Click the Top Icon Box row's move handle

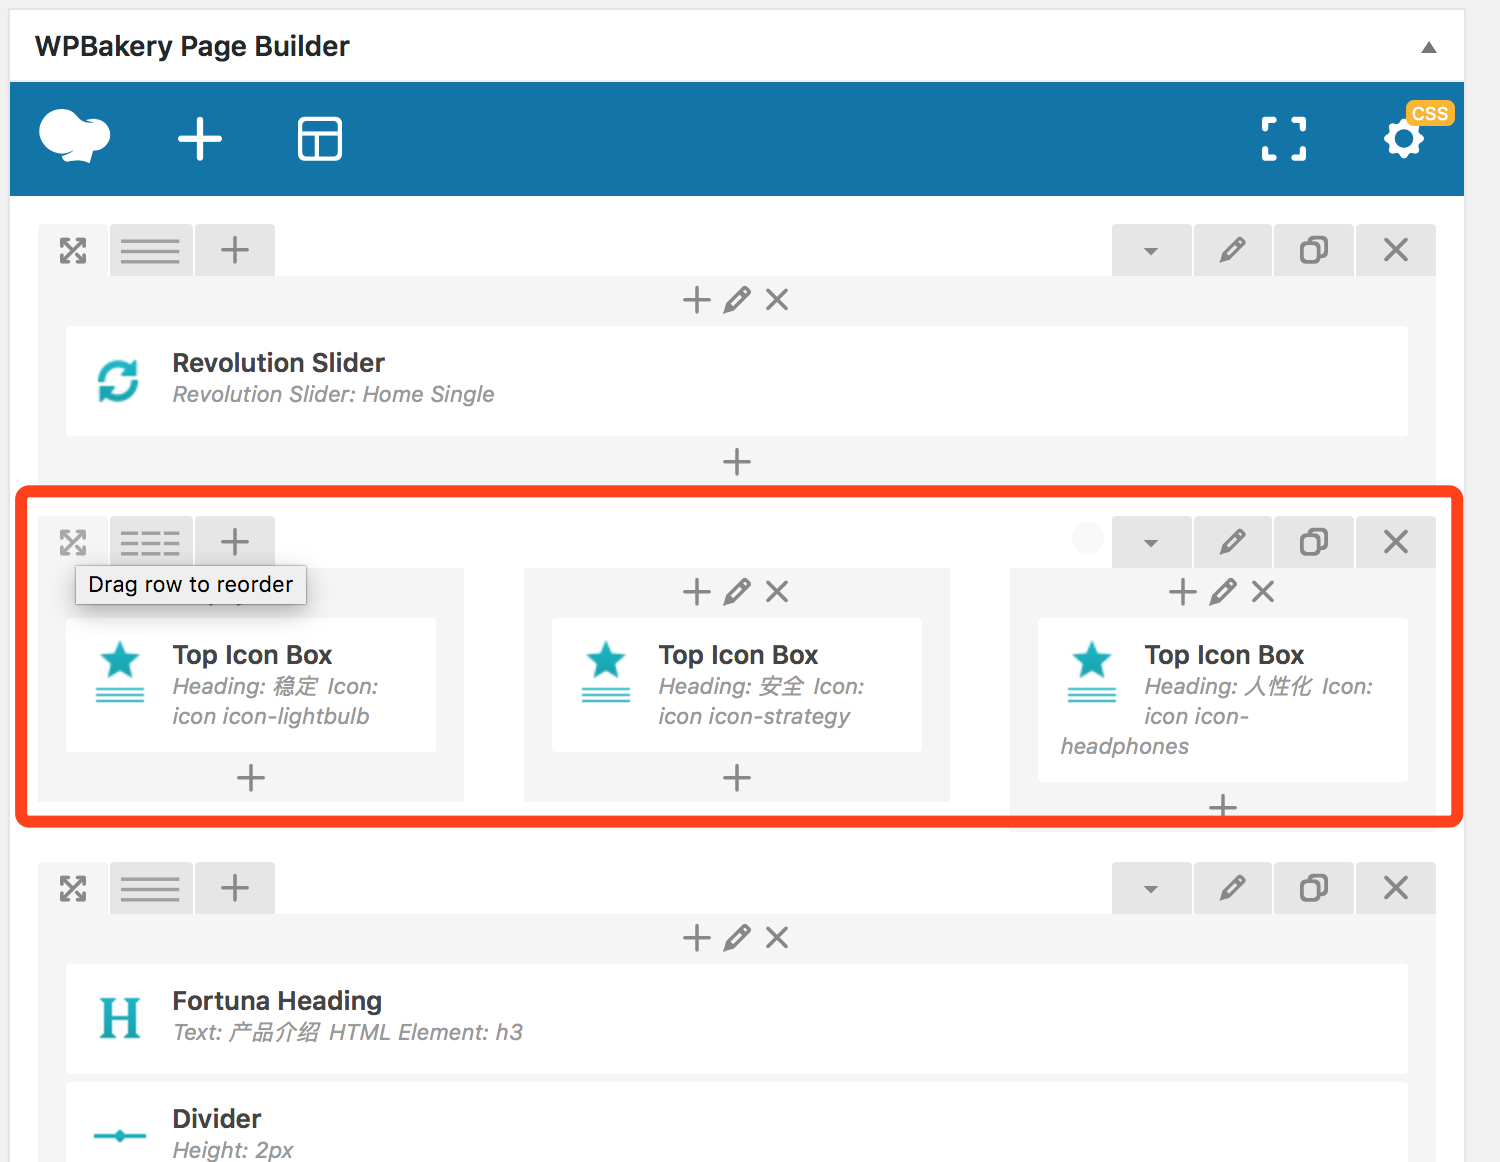pos(73,542)
